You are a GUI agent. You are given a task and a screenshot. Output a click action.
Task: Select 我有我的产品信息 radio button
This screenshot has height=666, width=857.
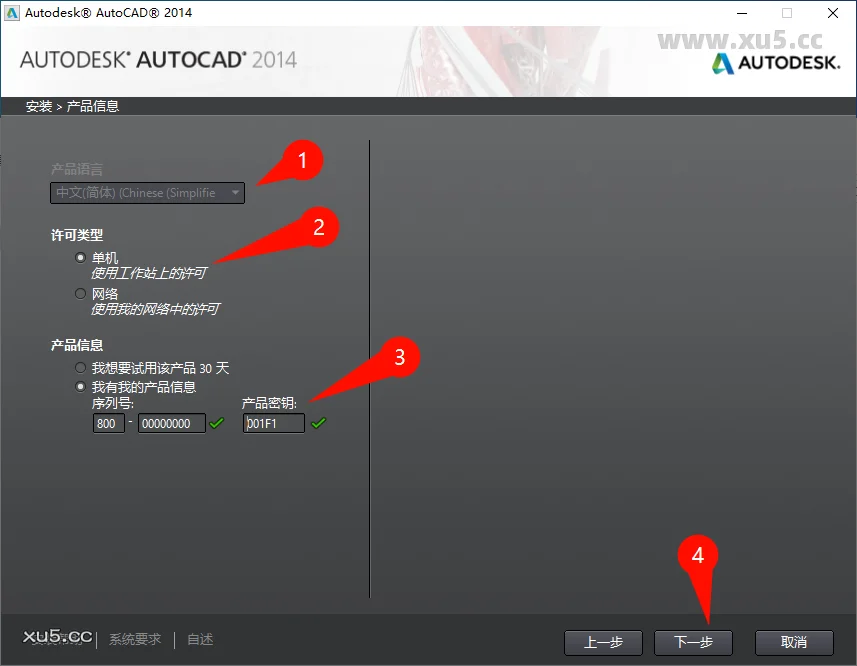(x=81, y=387)
